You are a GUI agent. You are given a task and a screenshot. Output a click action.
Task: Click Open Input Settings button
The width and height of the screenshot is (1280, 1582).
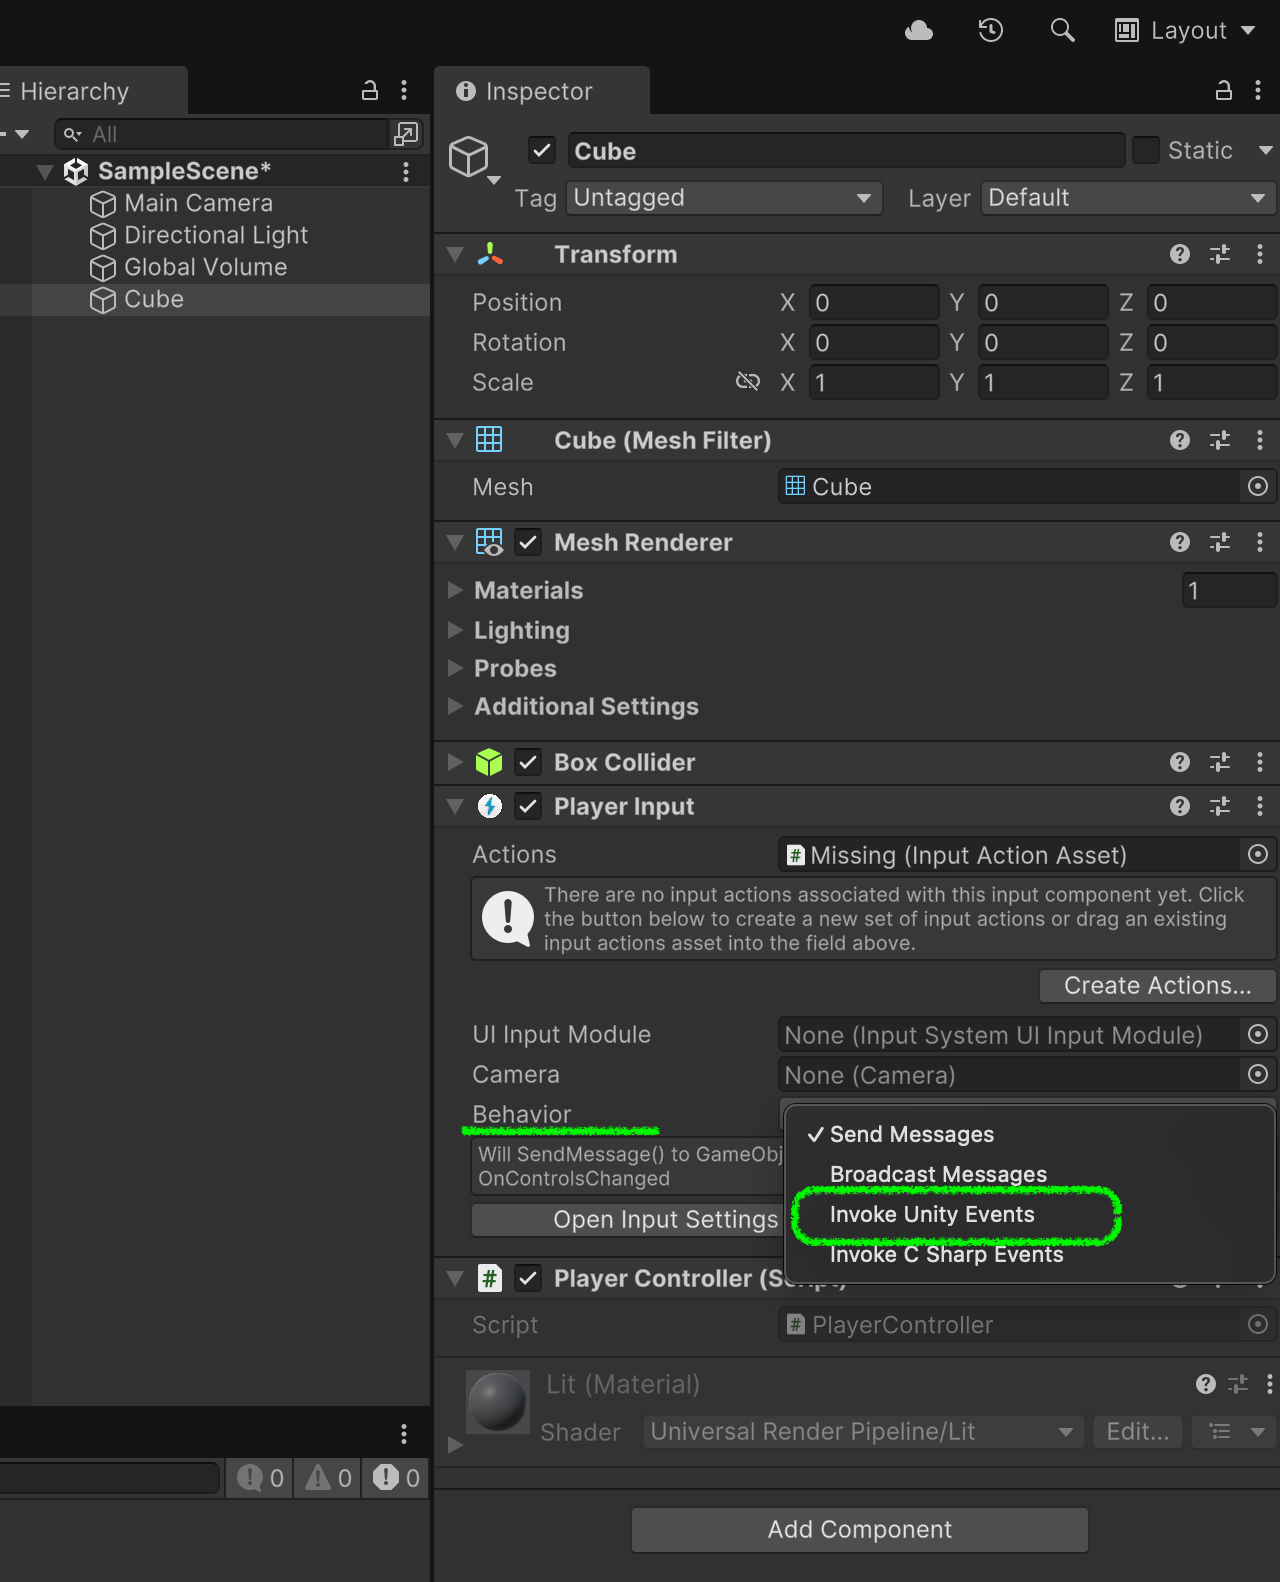pos(628,1220)
